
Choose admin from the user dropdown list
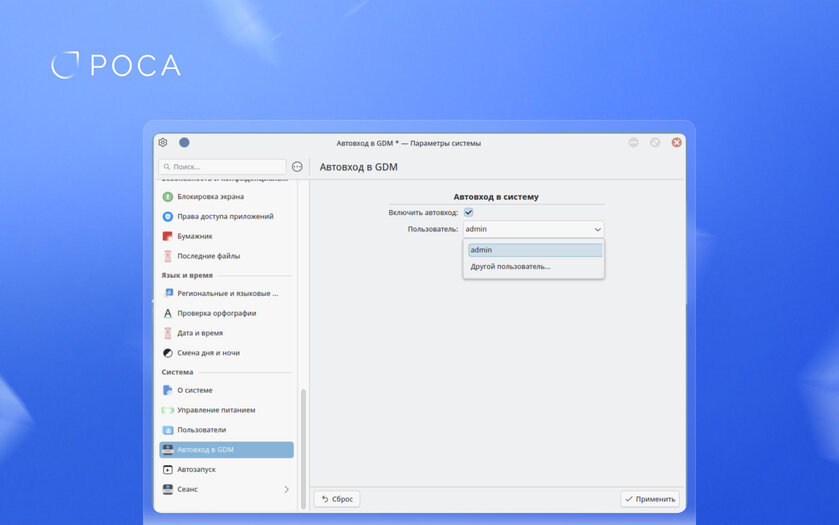(534, 250)
